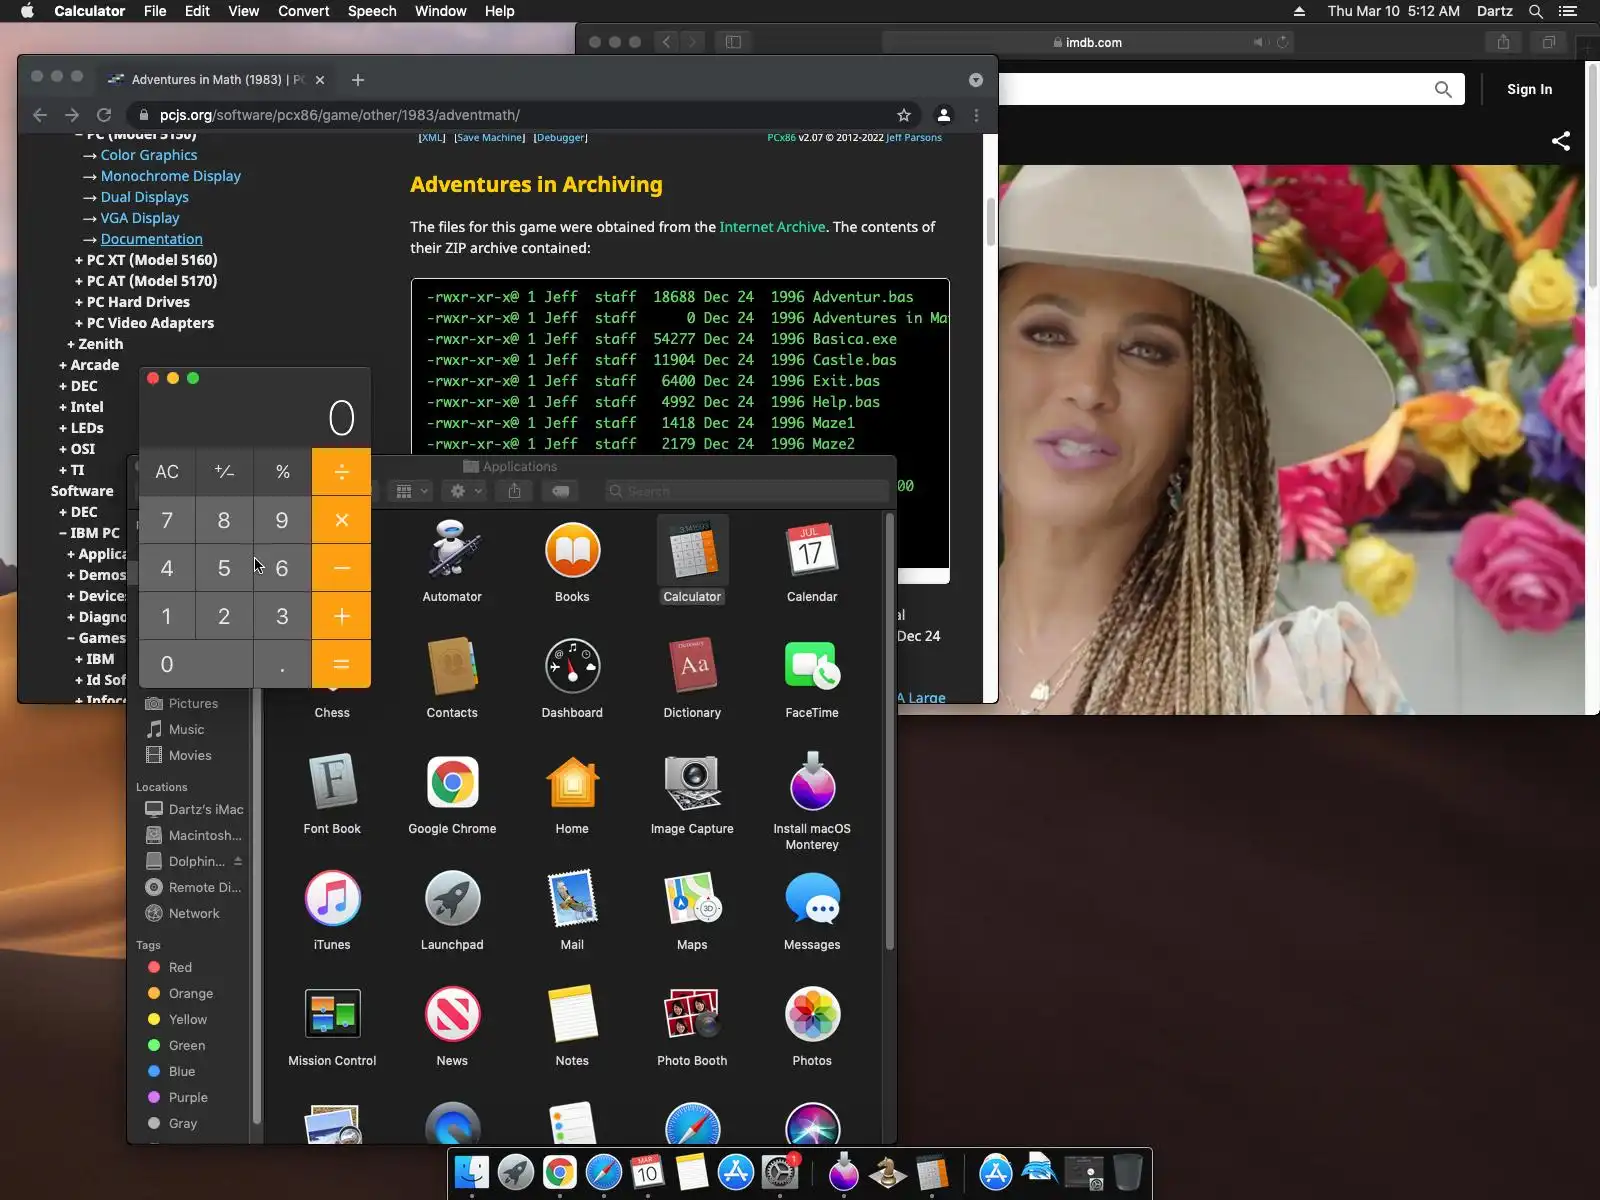Image resolution: width=1600 pixels, height=1200 pixels.
Task: Open iTunes in the Applications folder
Action: point(332,898)
